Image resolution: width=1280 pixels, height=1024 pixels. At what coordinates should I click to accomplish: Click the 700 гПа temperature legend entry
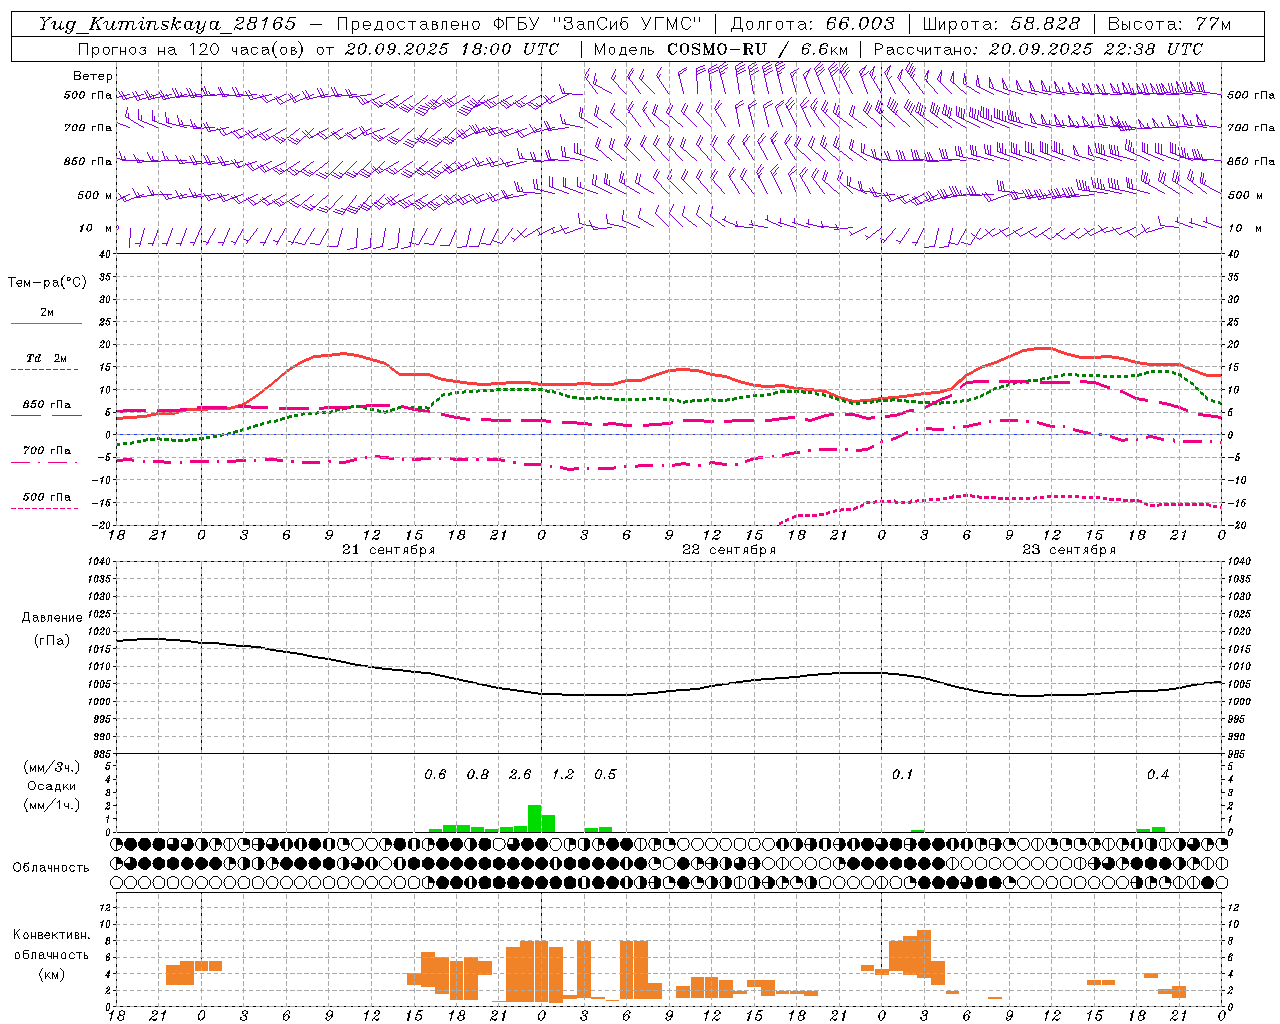tap(47, 451)
